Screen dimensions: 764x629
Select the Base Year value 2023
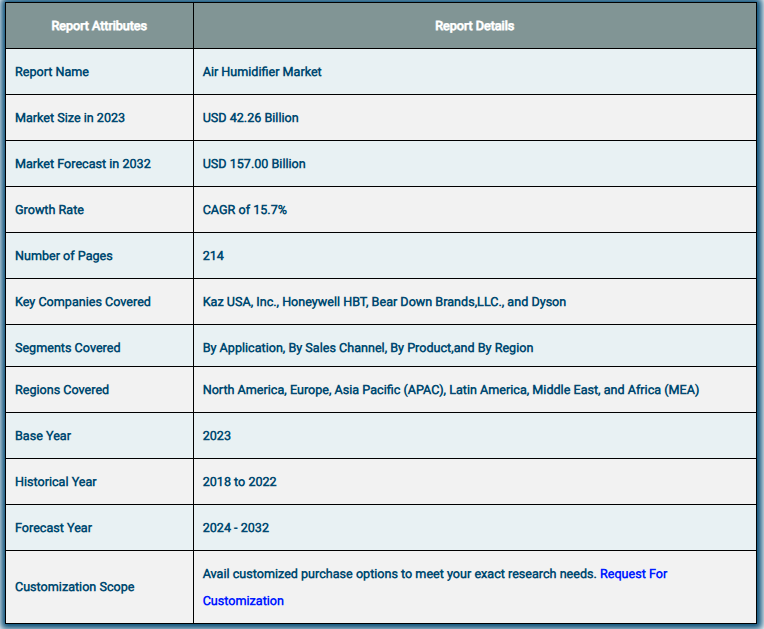(217, 436)
